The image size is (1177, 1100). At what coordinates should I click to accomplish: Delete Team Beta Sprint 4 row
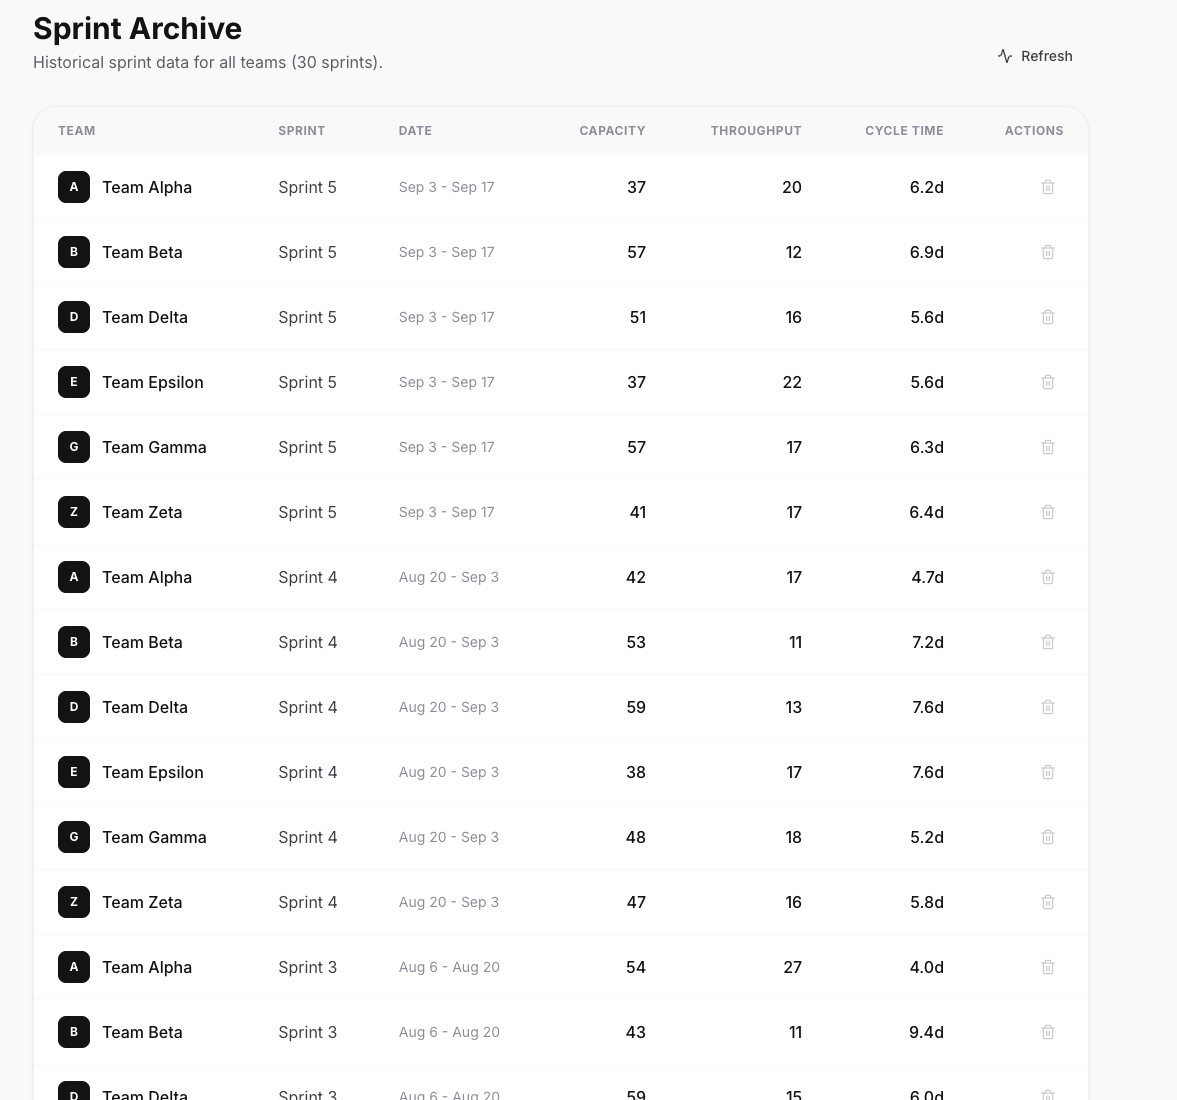click(1048, 642)
